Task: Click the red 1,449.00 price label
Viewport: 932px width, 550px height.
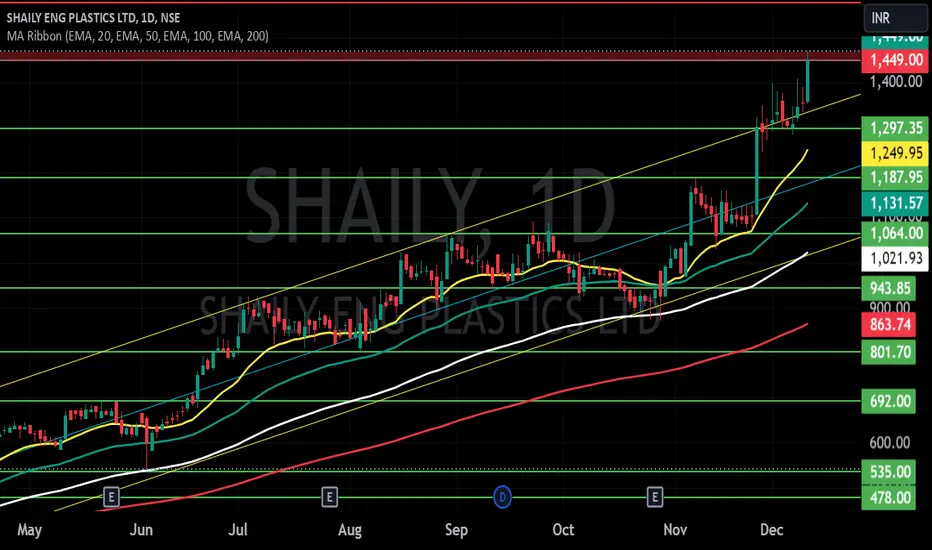Action: 895,60
